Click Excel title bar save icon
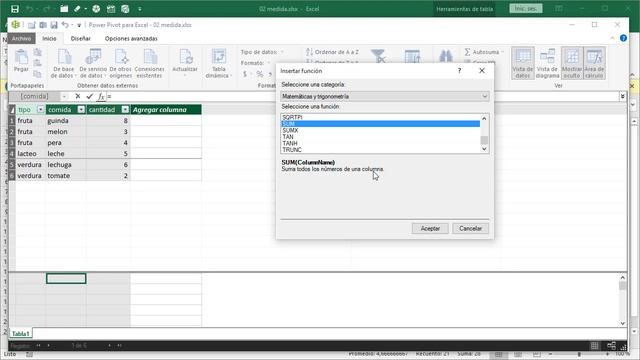Viewport: 640px width, 360px height. pos(15,9)
